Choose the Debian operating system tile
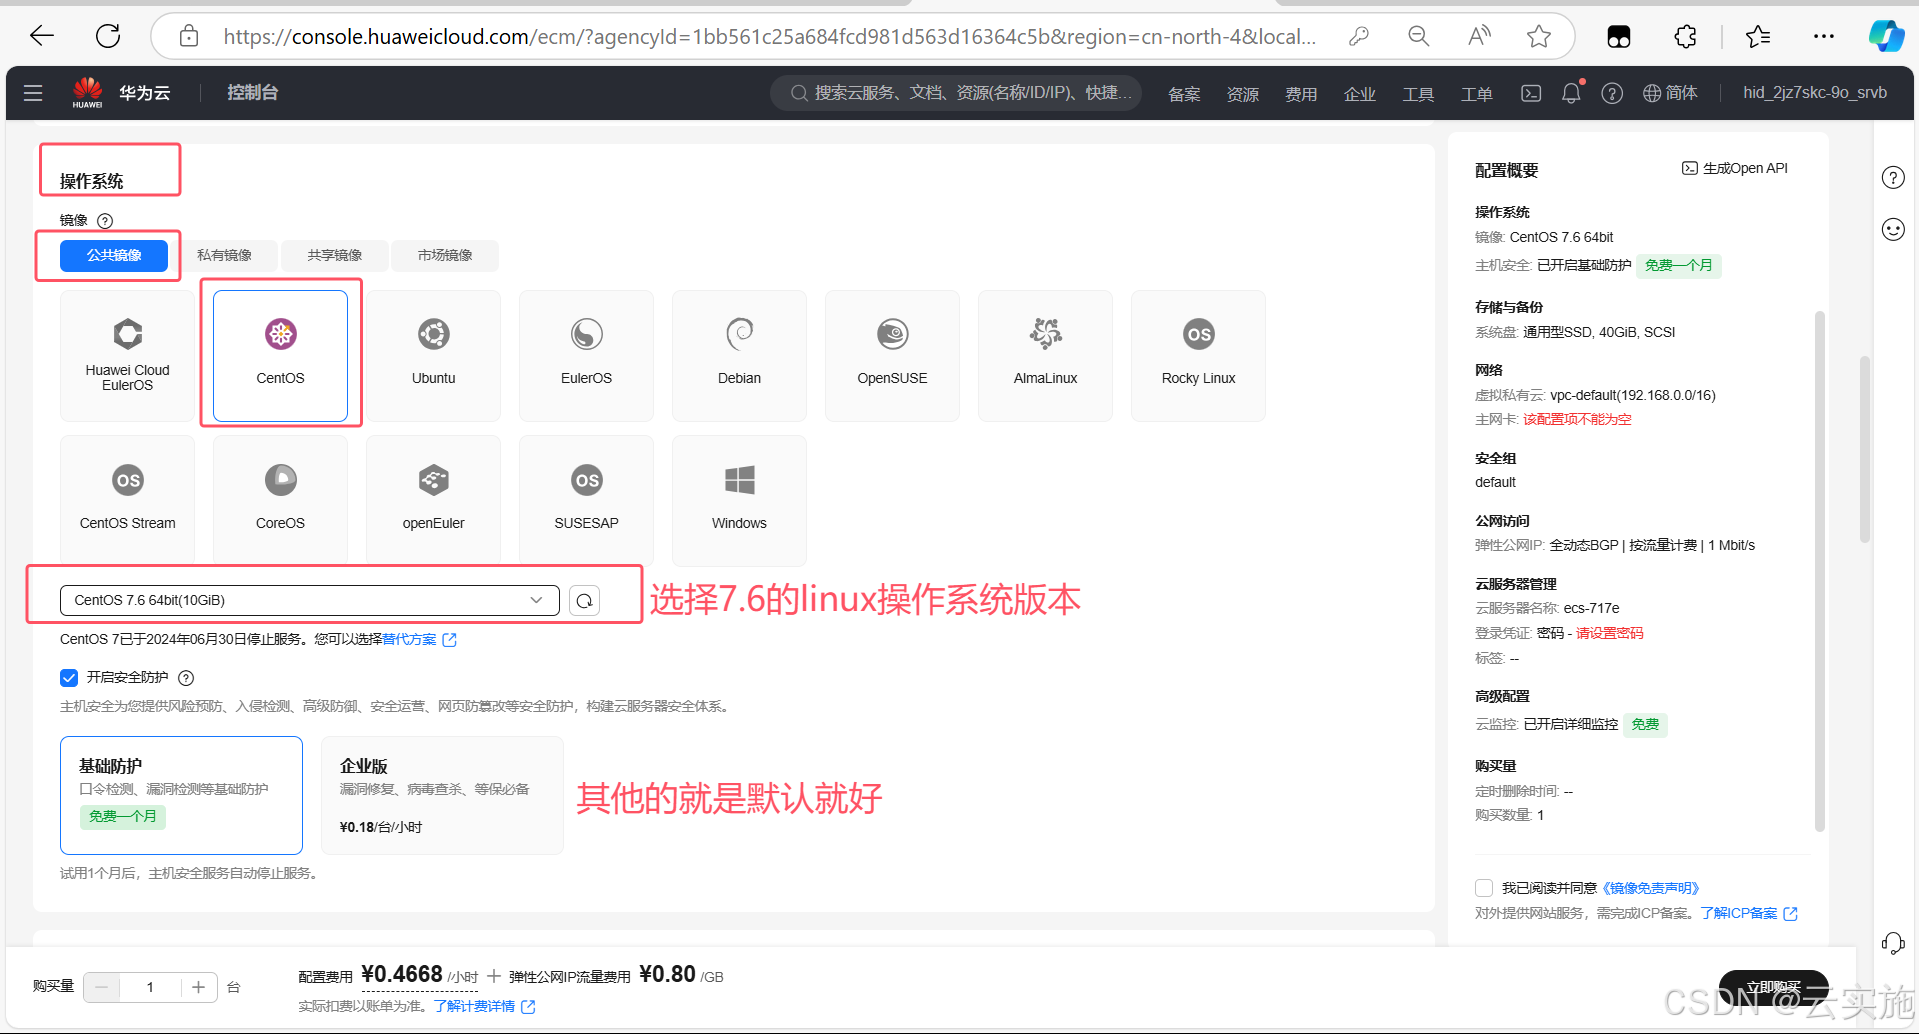Screen dimensions: 1919x1034 [x=739, y=355]
